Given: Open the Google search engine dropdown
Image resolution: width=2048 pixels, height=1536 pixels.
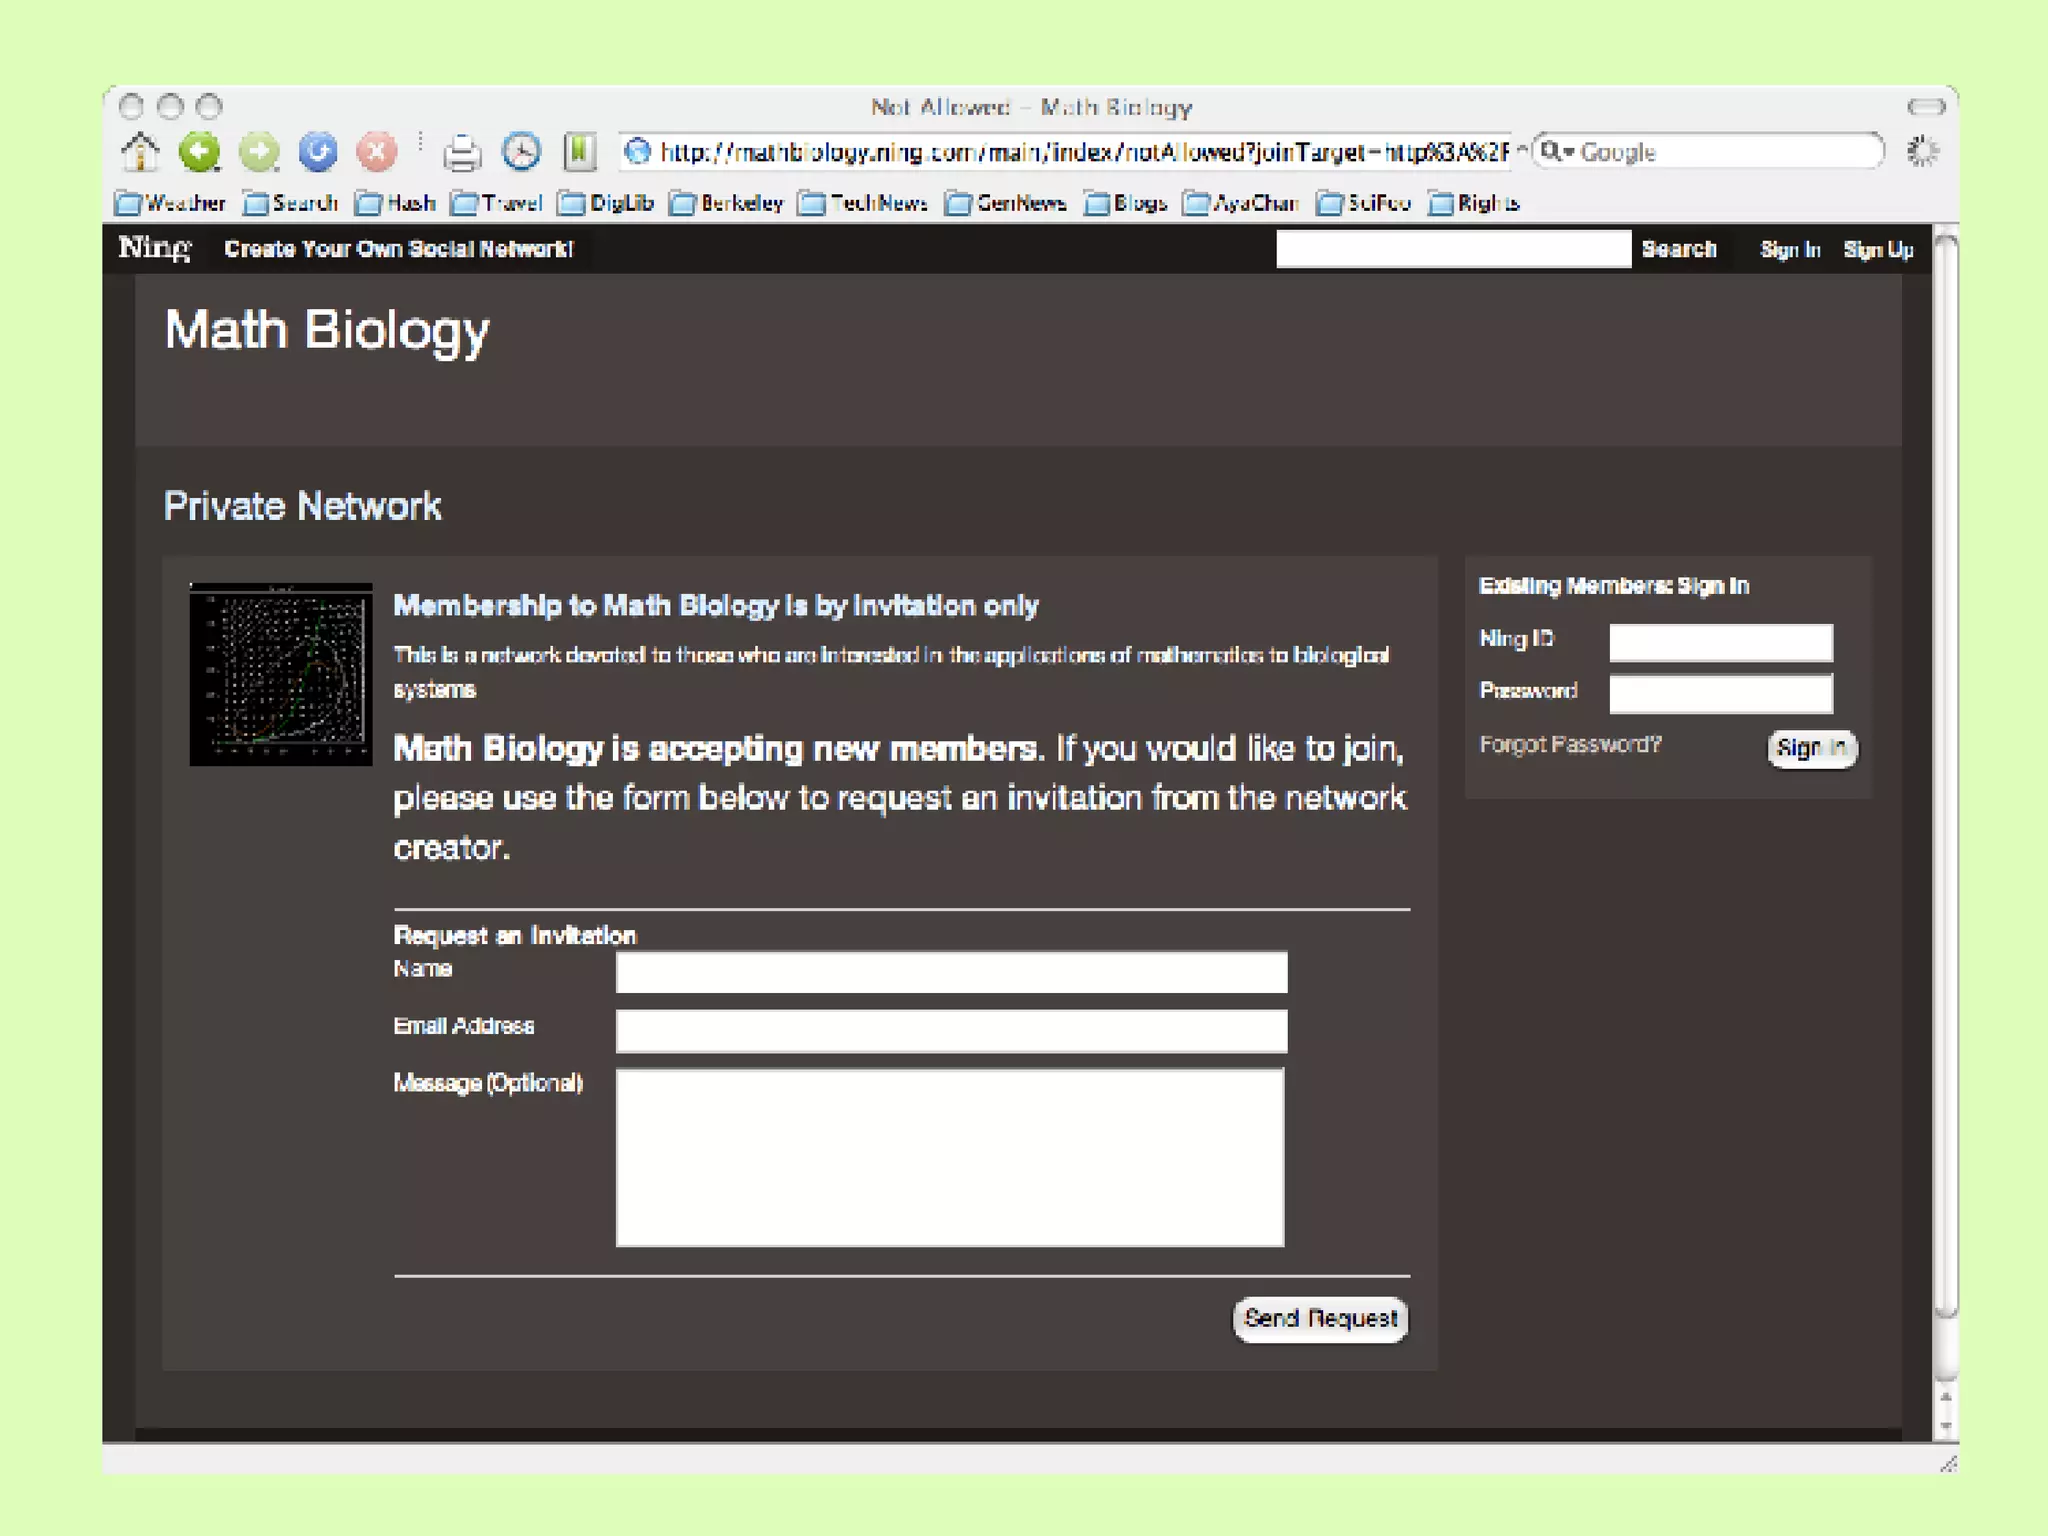Looking at the screenshot, I should click(x=1557, y=152).
